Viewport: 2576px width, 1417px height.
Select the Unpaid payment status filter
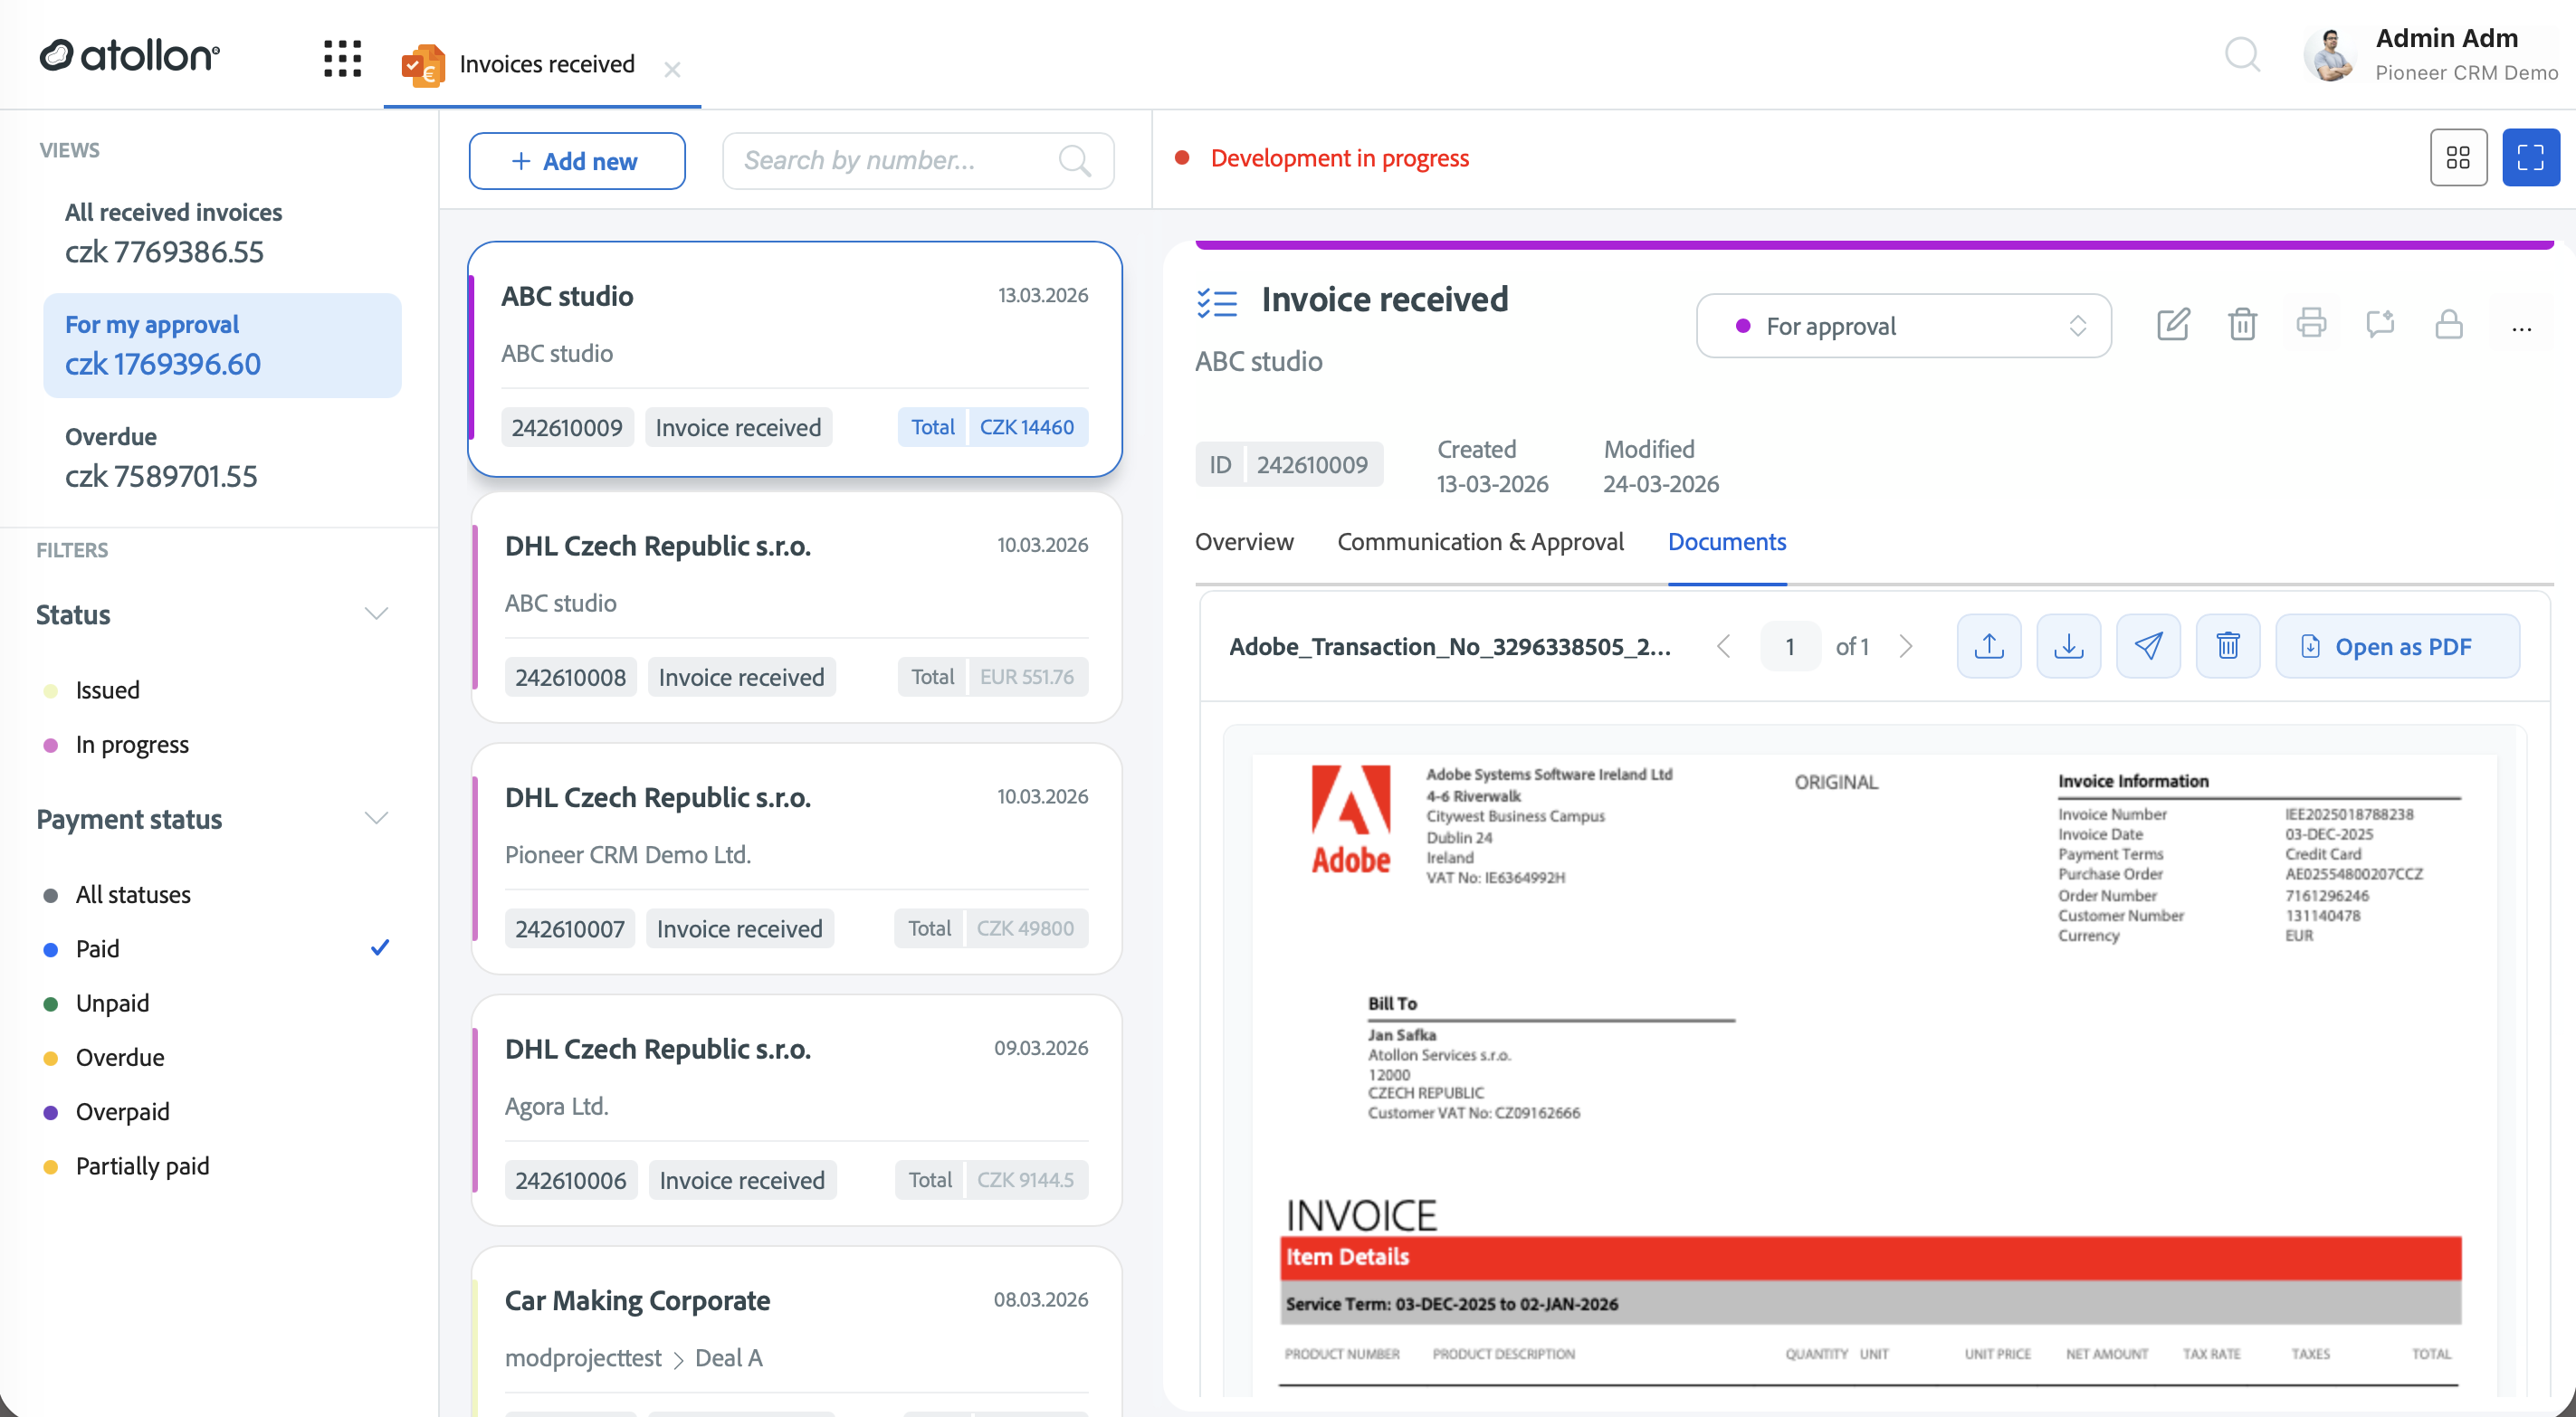click(112, 1002)
